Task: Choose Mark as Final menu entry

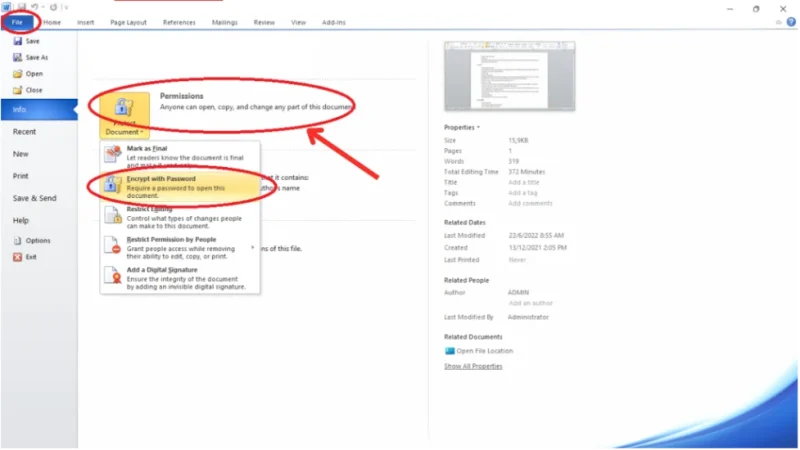Action: coord(180,156)
